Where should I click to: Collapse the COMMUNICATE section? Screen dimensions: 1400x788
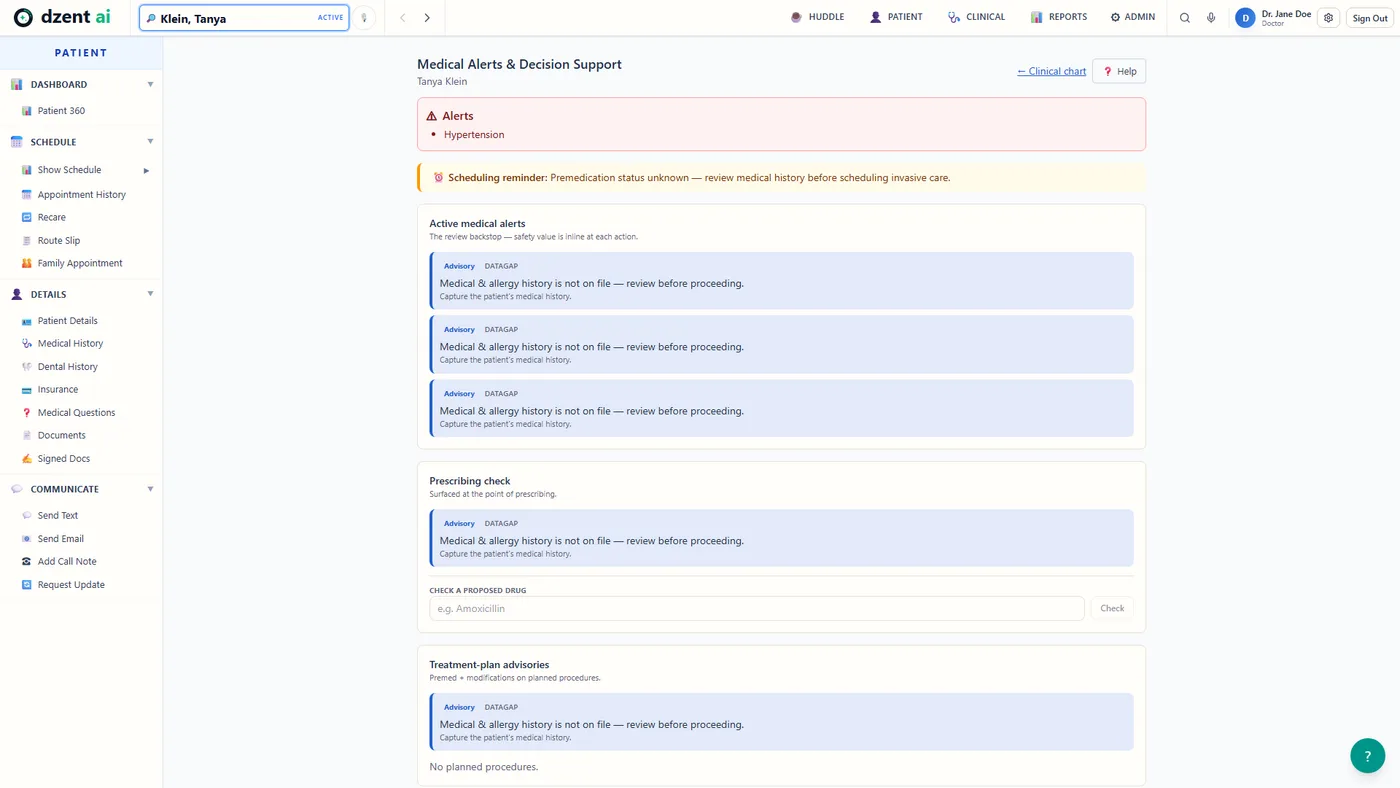point(150,489)
